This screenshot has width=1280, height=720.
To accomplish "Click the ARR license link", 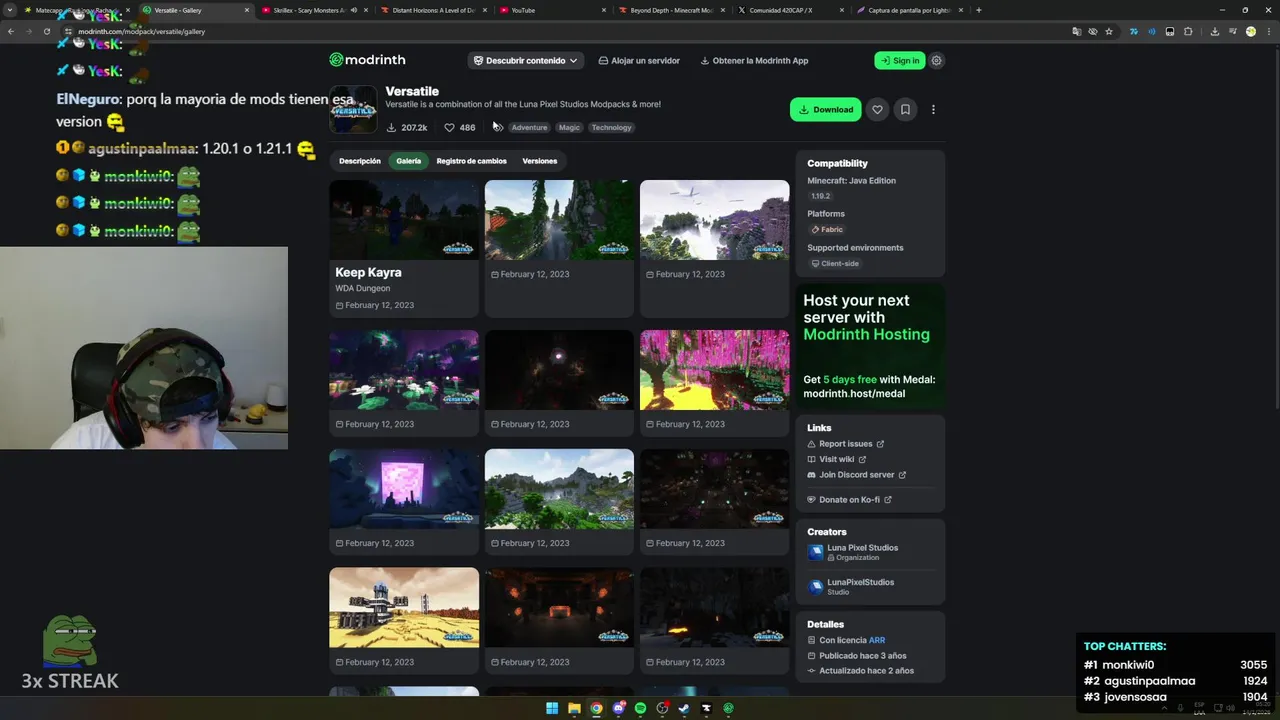I will click(877, 640).
